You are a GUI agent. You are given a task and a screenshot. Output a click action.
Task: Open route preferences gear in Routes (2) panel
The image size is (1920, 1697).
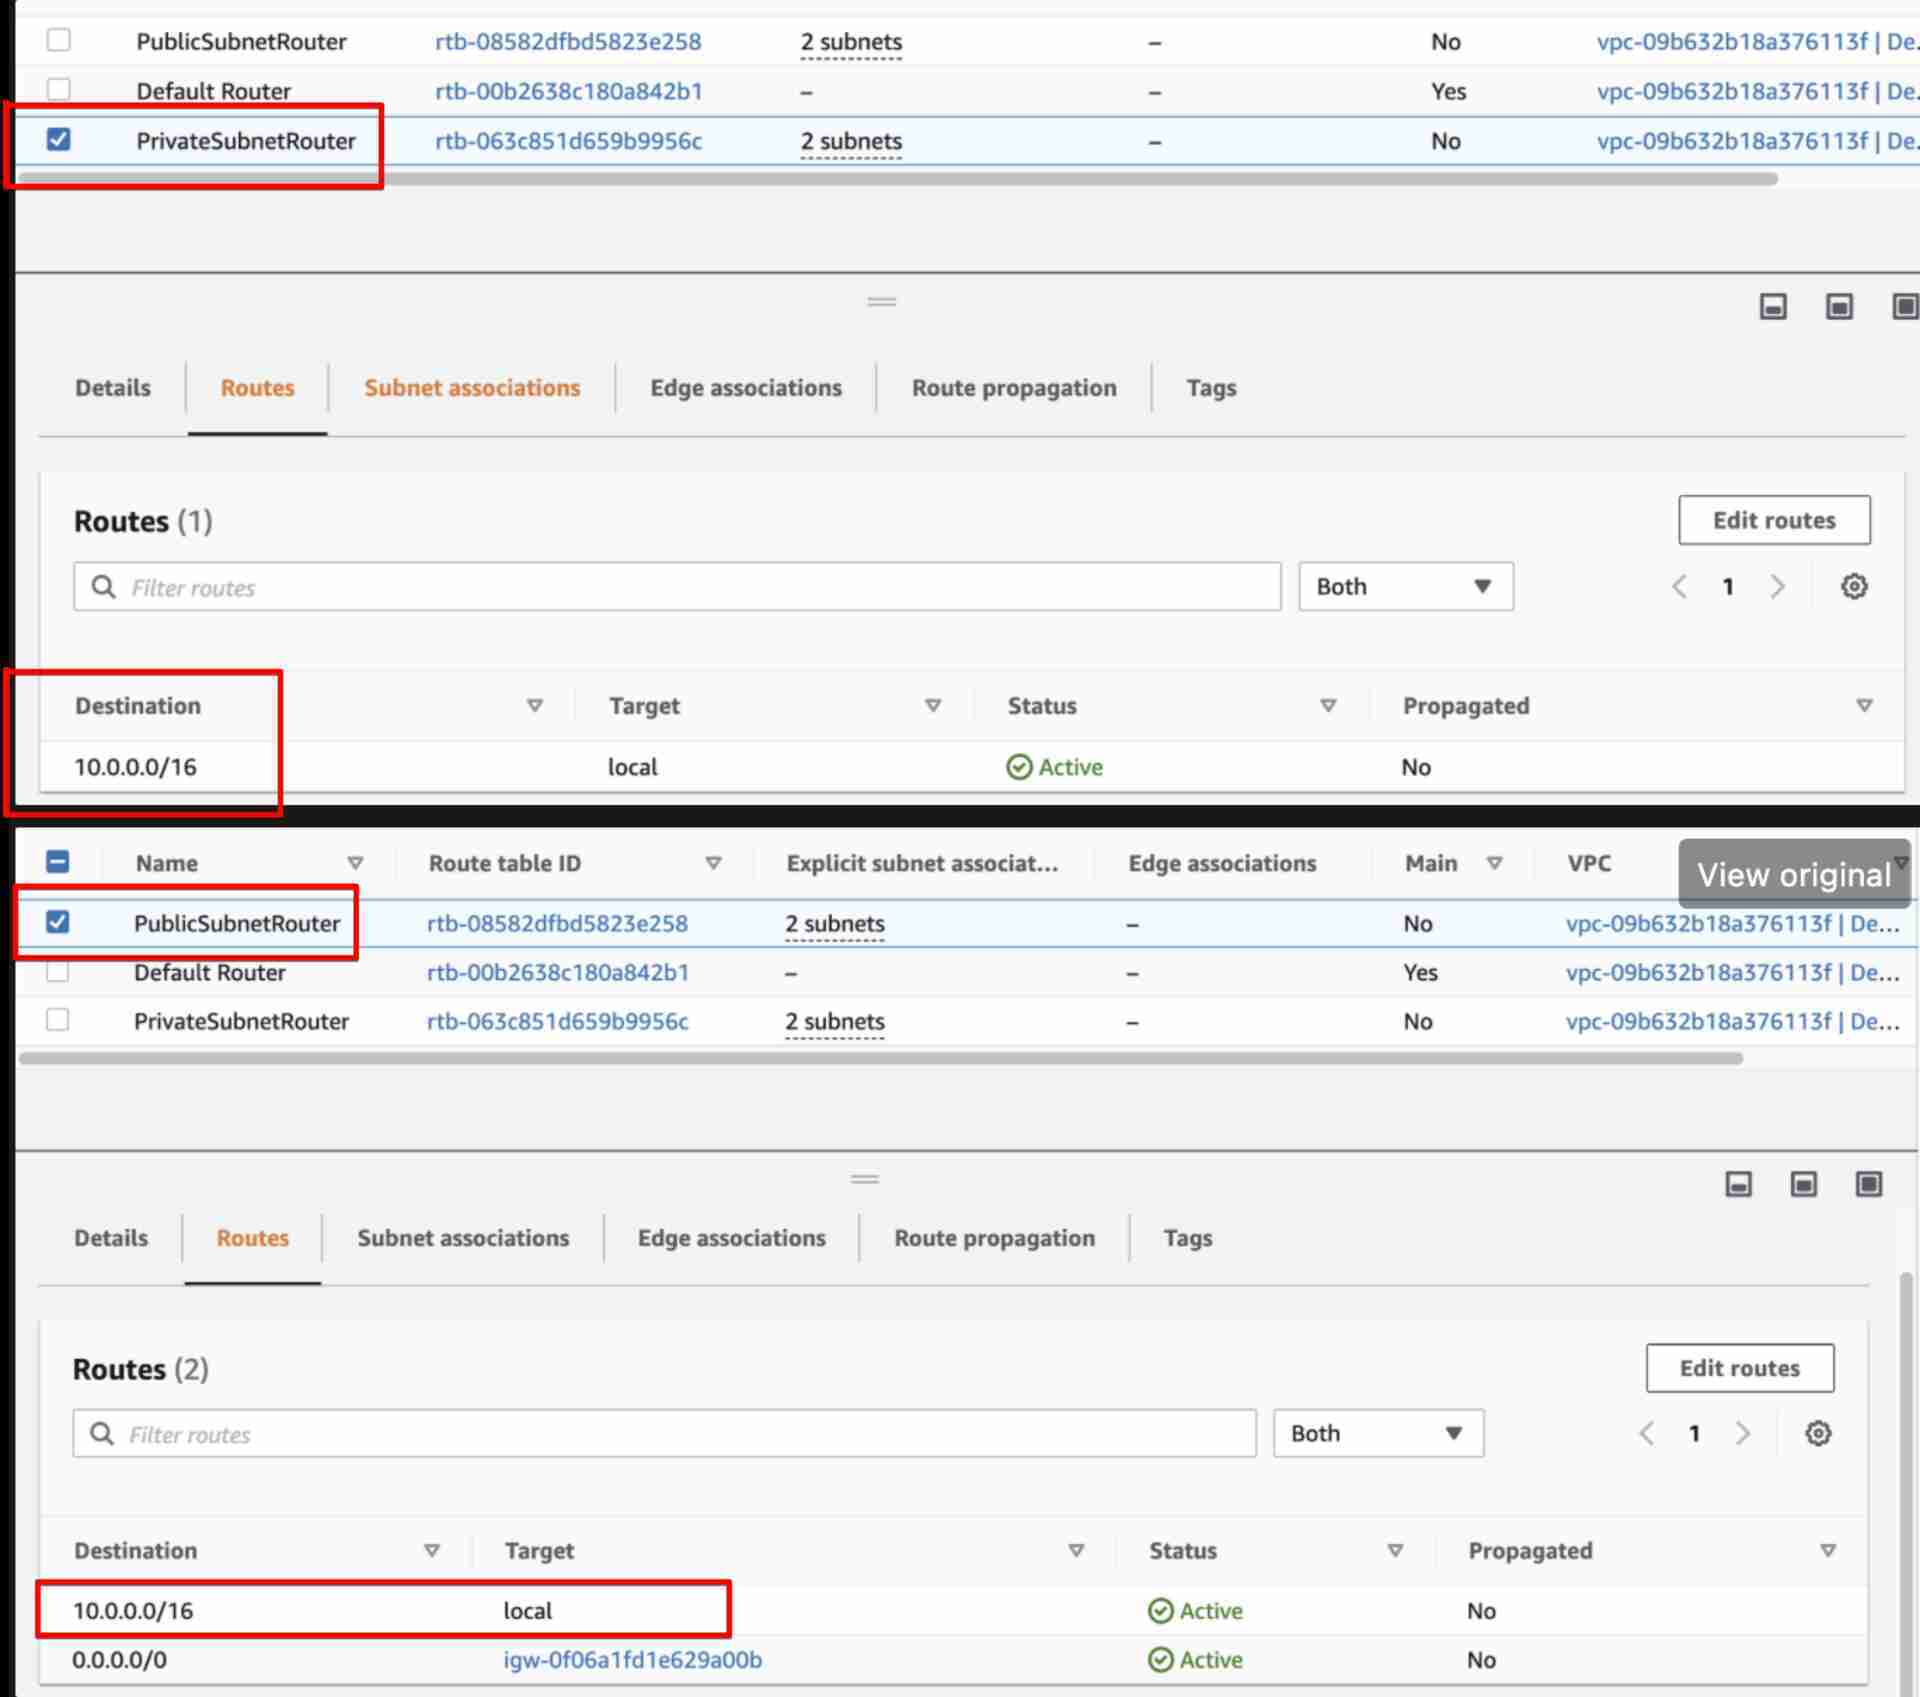1818,1434
